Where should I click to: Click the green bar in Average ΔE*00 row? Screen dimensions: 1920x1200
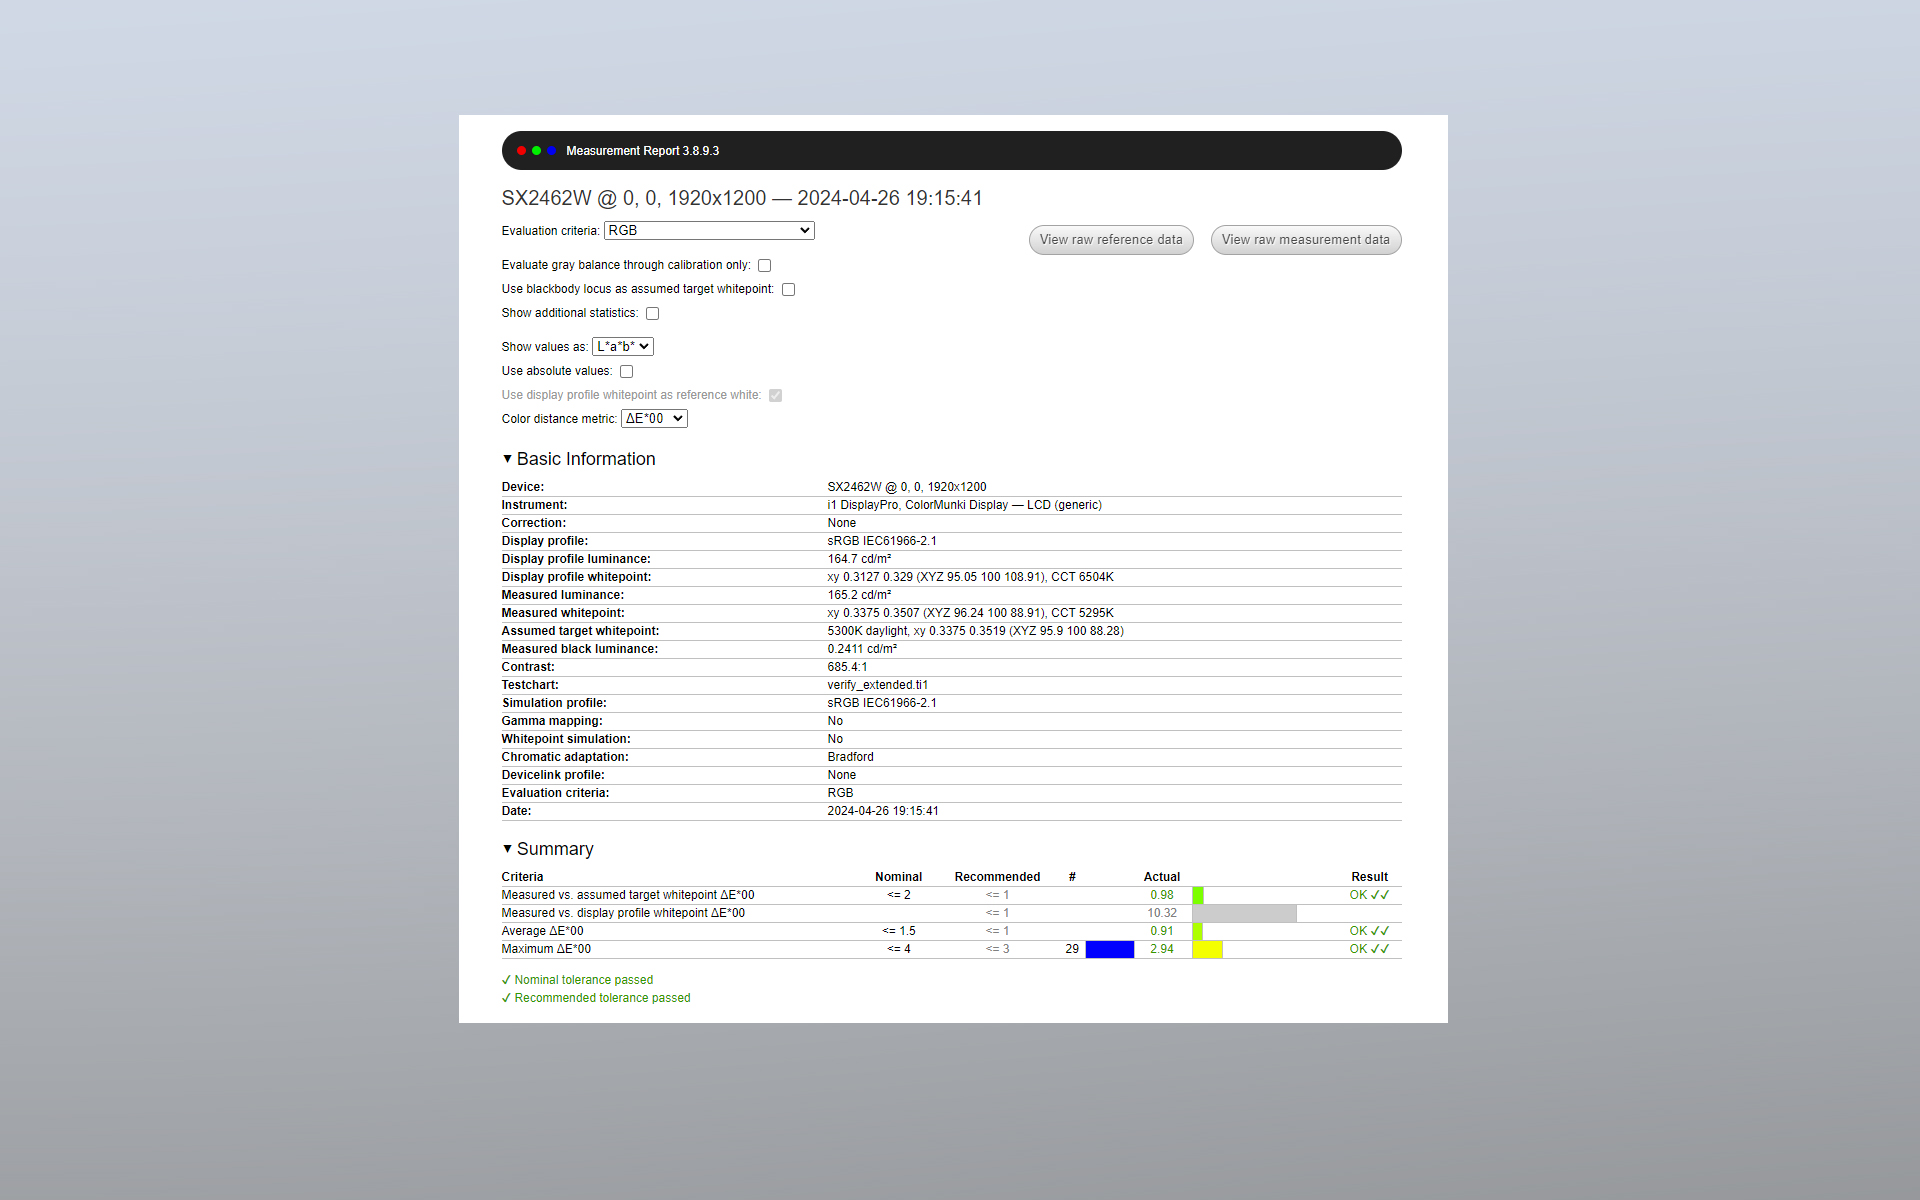1197,931
